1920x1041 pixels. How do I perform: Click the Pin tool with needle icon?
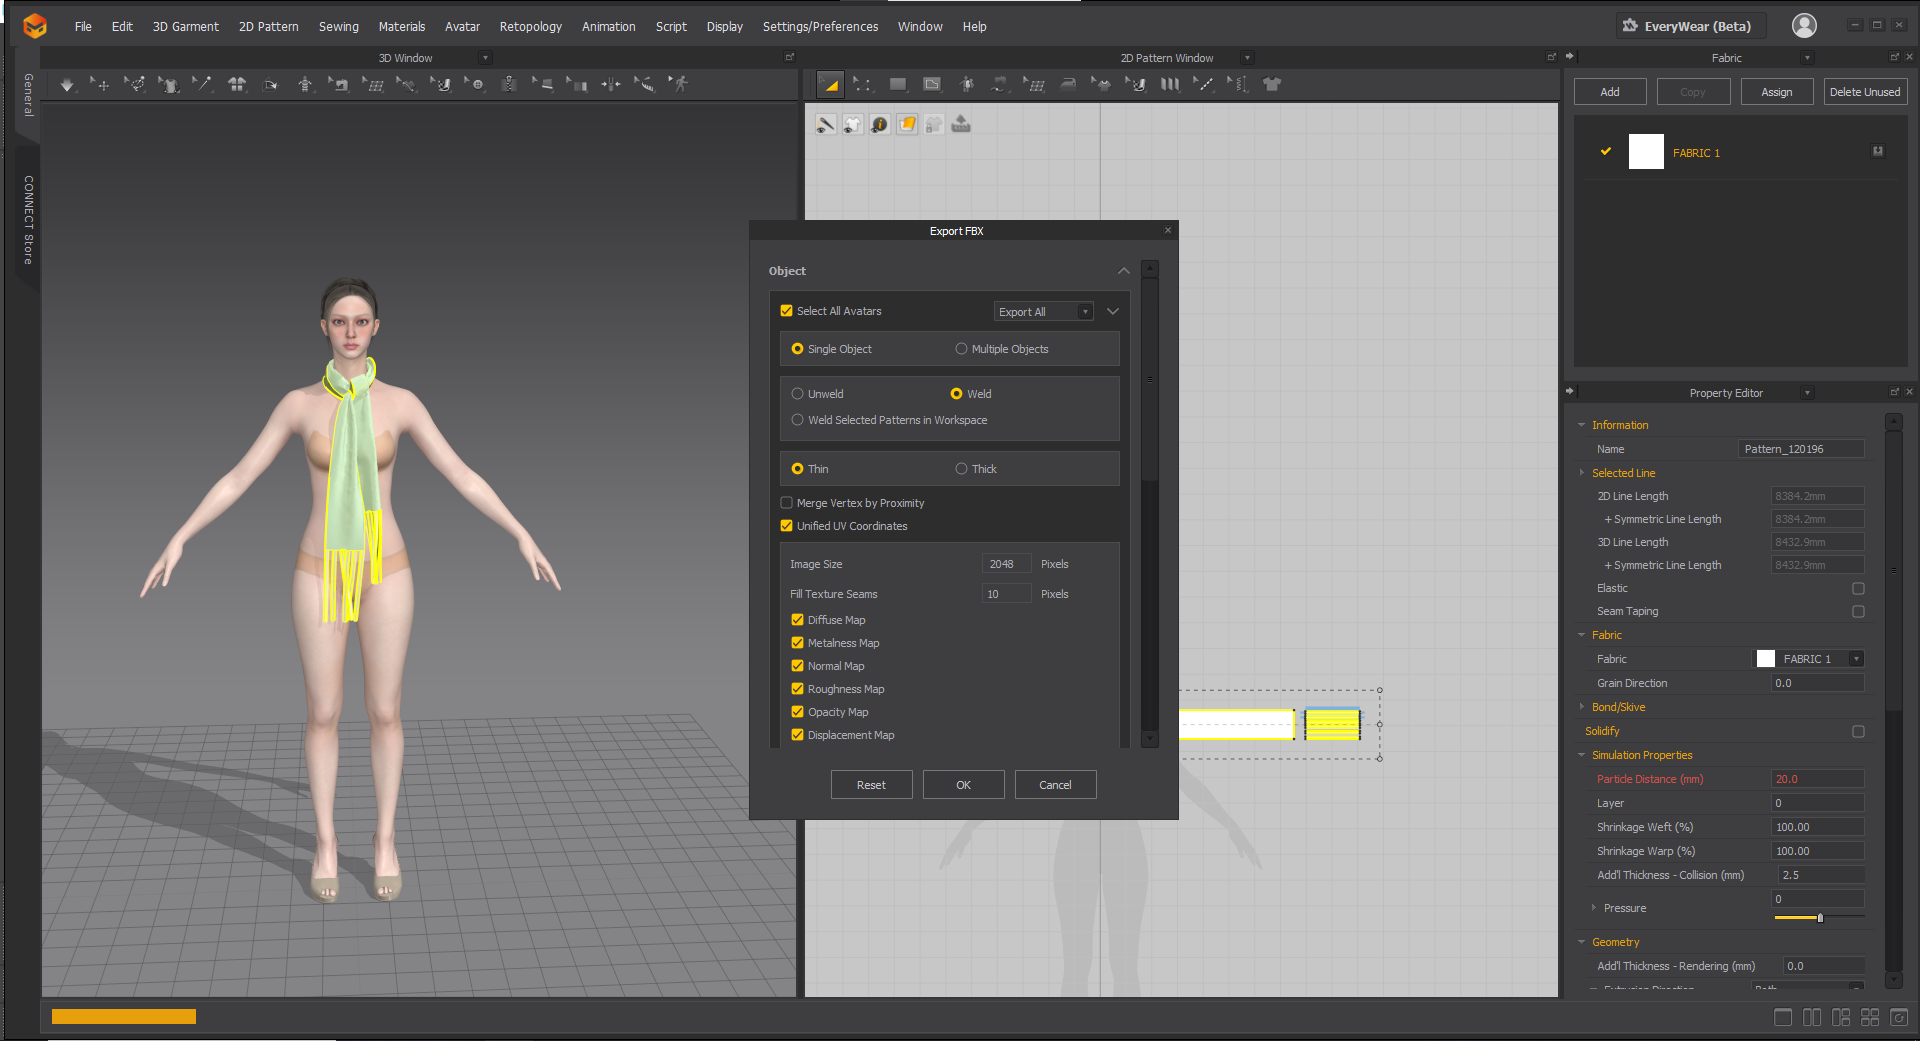[202, 85]
